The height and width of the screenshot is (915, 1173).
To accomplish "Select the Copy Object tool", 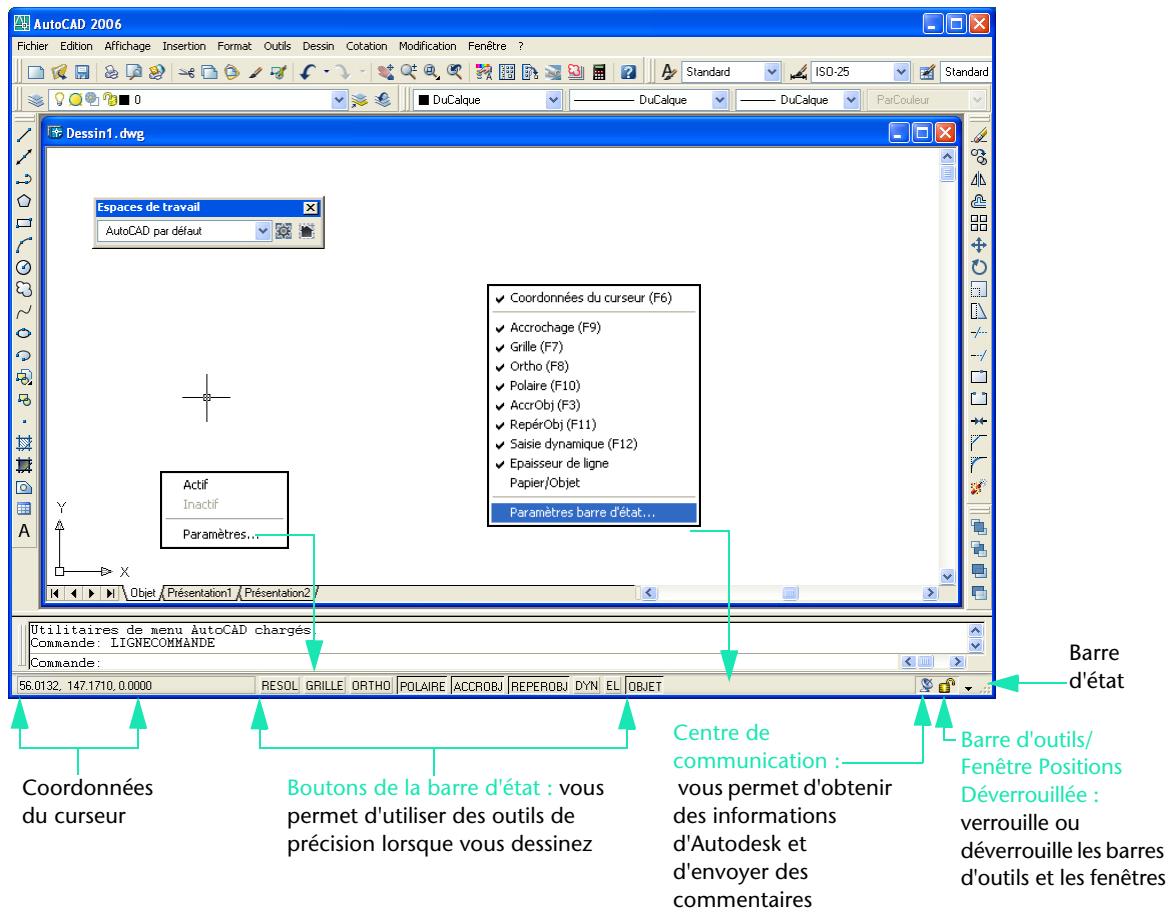I will [978, 157].
